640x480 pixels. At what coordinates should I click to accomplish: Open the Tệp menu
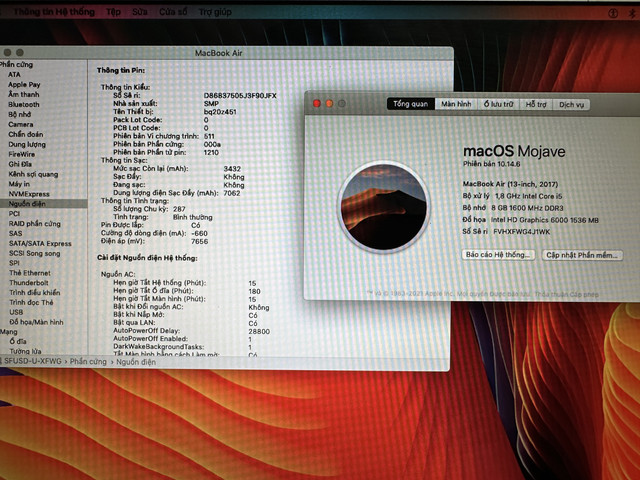pyautogui.click(x=113, y=12)
